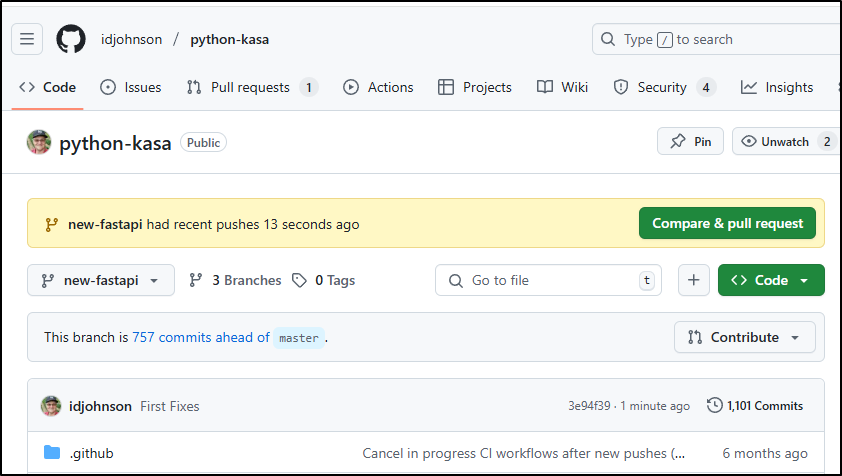This screenshot has height=476, width=842.
Task: Click the Projects table icon
Action: click(446, 87)
